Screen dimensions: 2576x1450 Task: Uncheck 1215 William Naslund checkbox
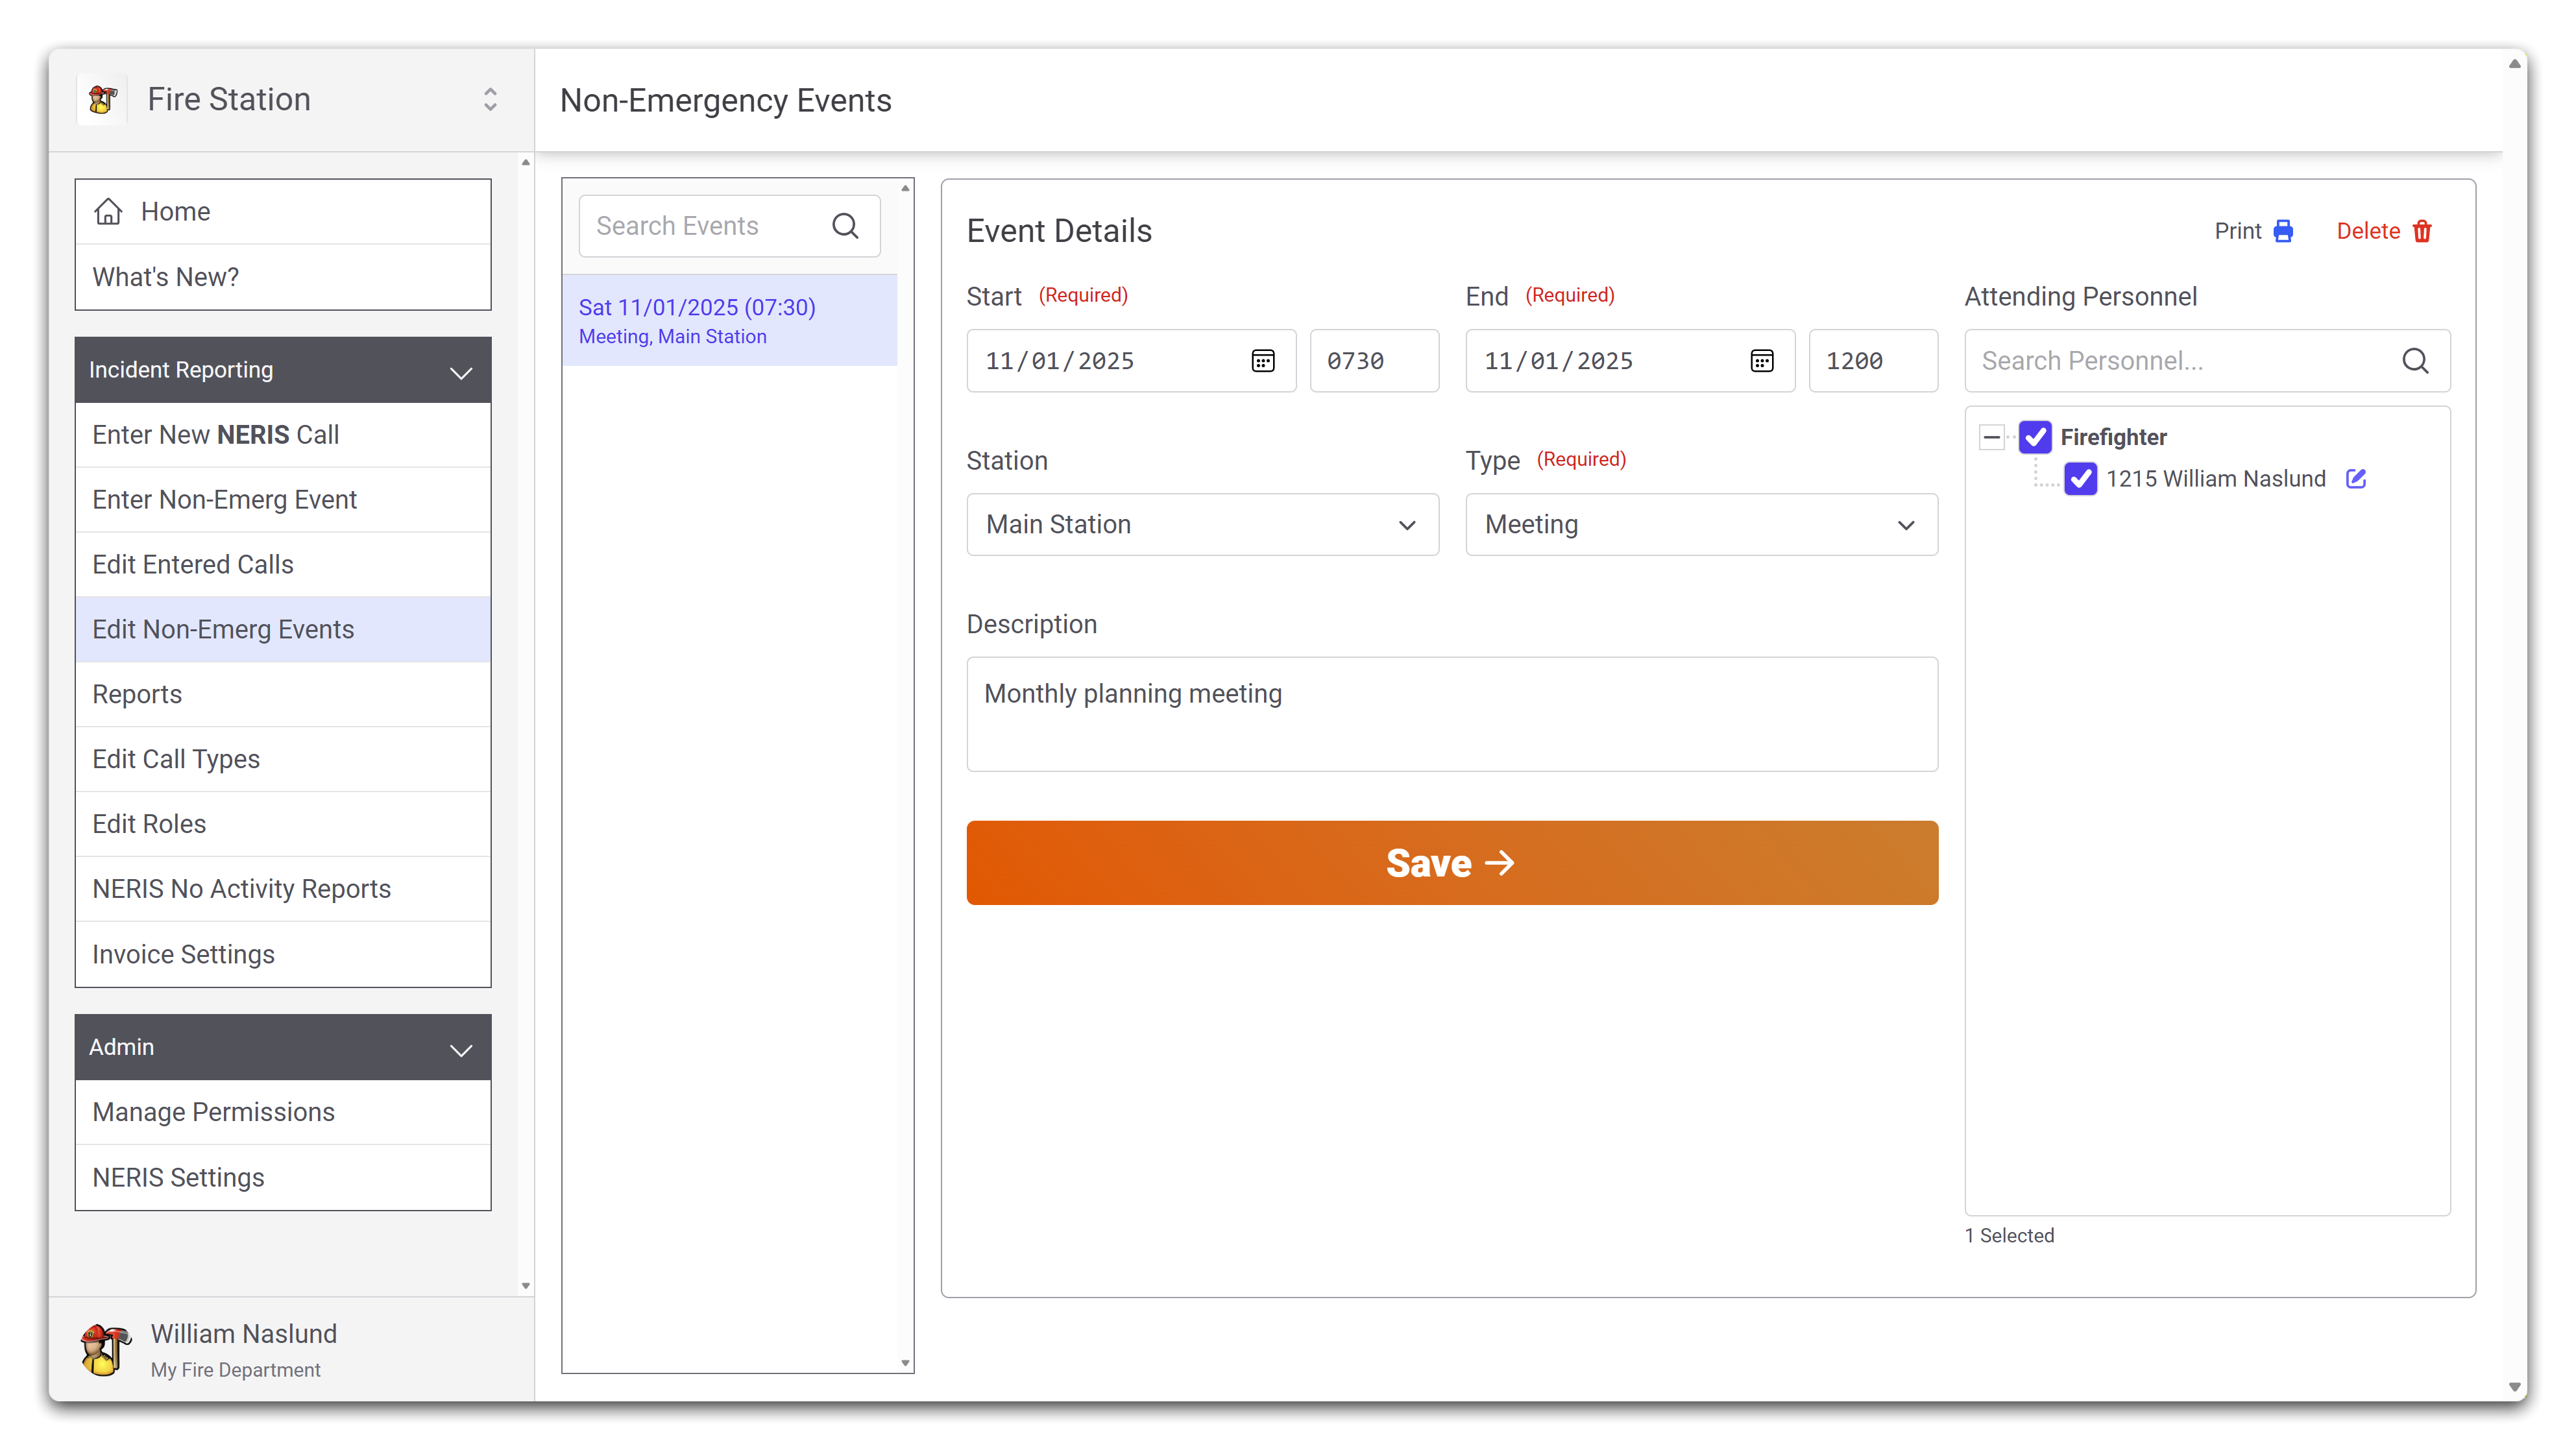(x=2080, y=479)
